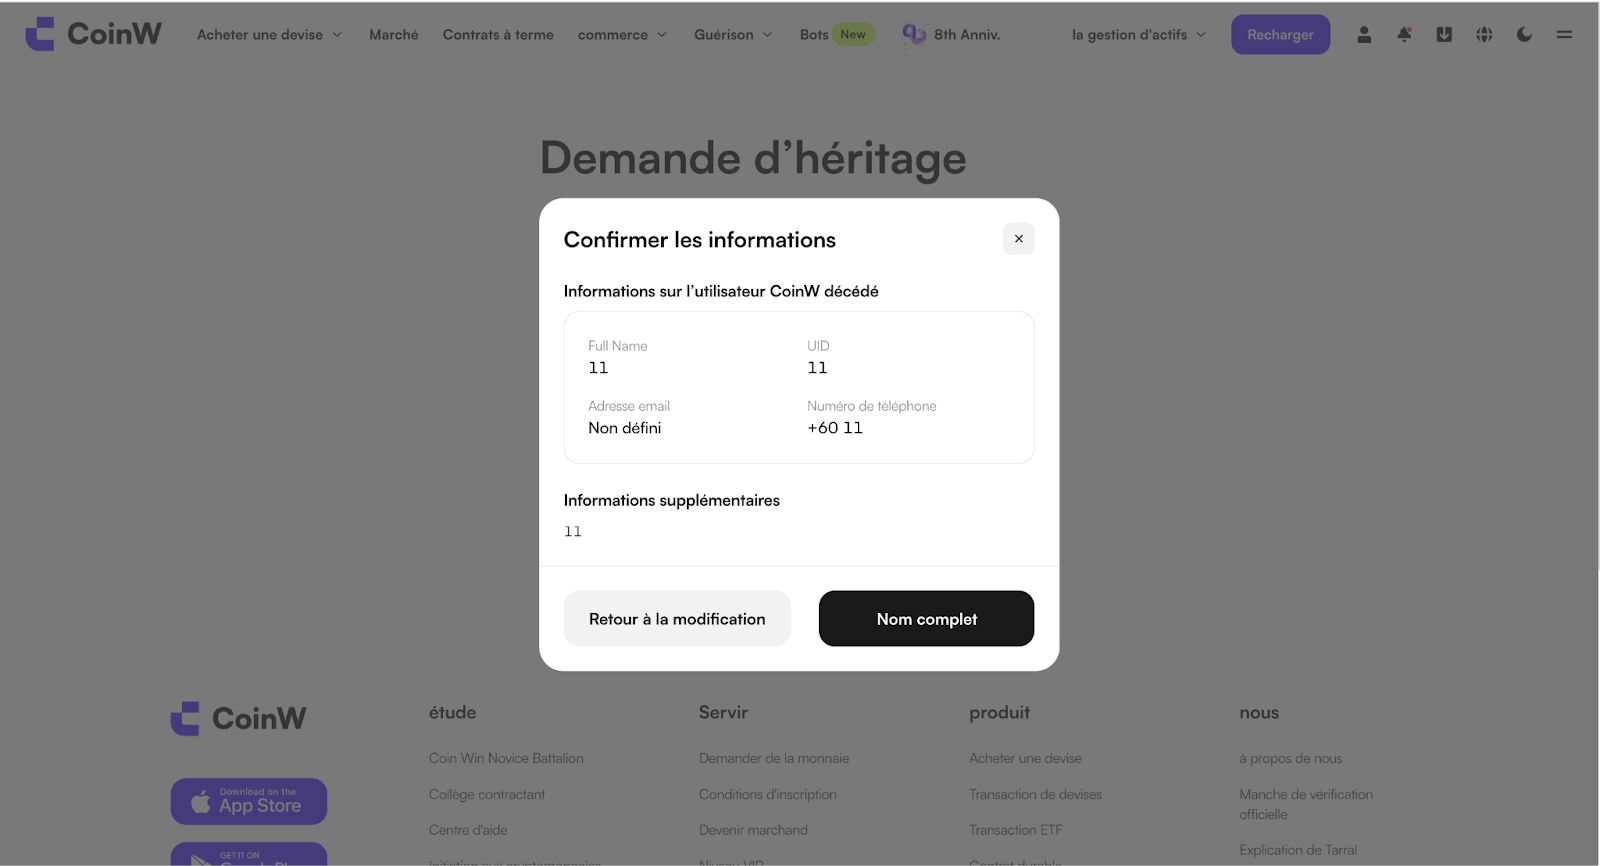Expand the la gestion d'actifs dropdown

pyautogui.click(x=1139, y=34)
